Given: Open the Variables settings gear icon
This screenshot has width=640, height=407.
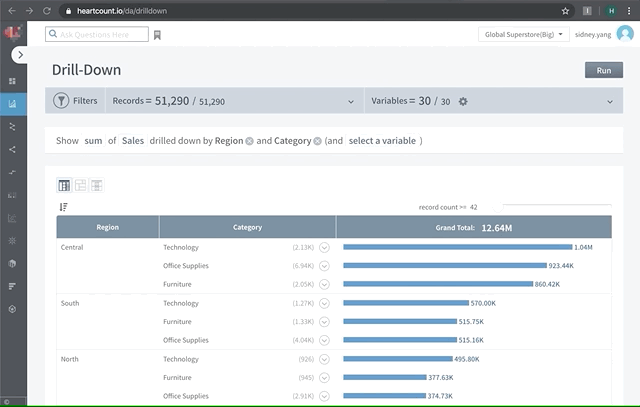Looking at the screenshot, I should [463, 101].
